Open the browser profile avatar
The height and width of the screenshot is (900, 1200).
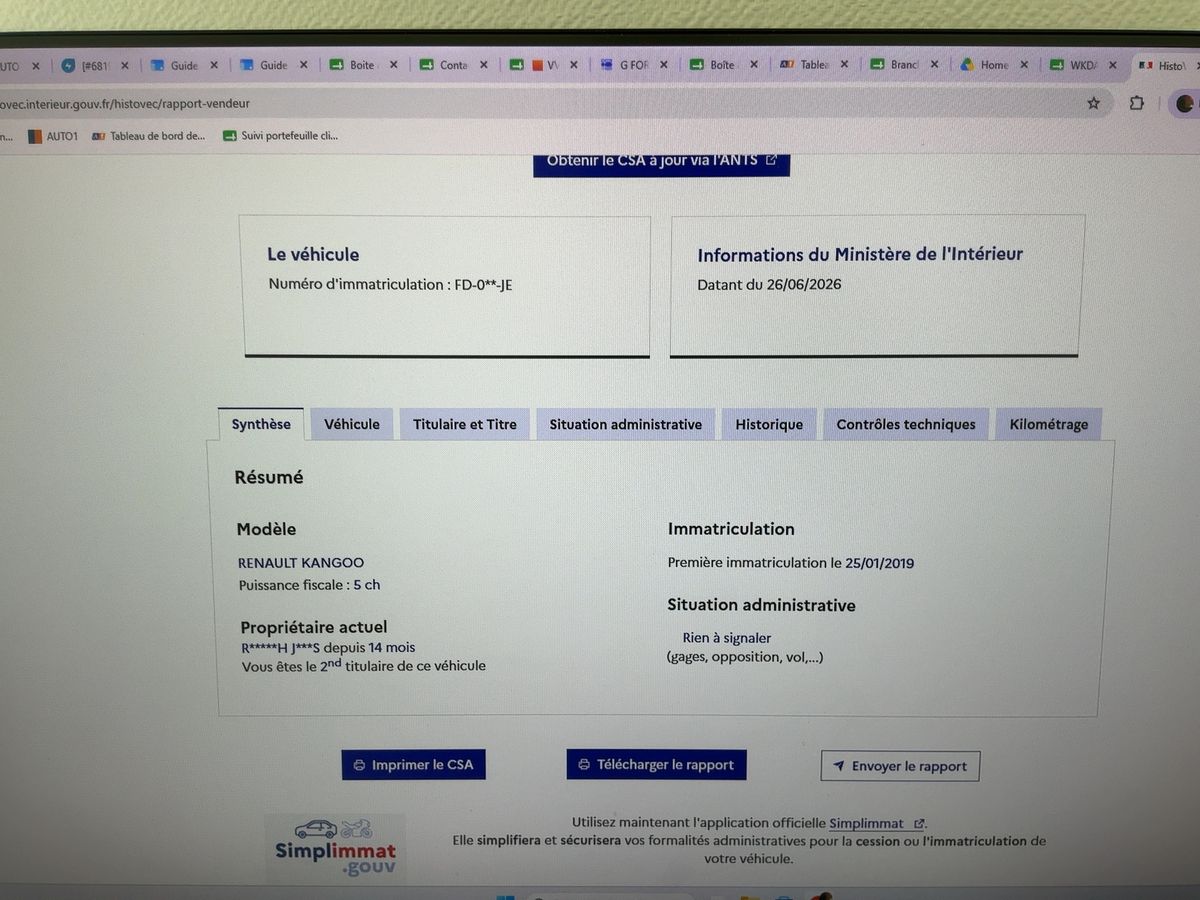(x=1185, y=103)
